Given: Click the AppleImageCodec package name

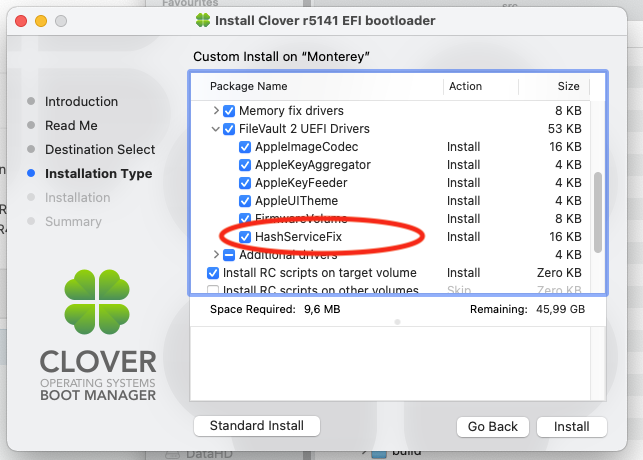Looking at the screenshot, I should click(x=306, y=147).
